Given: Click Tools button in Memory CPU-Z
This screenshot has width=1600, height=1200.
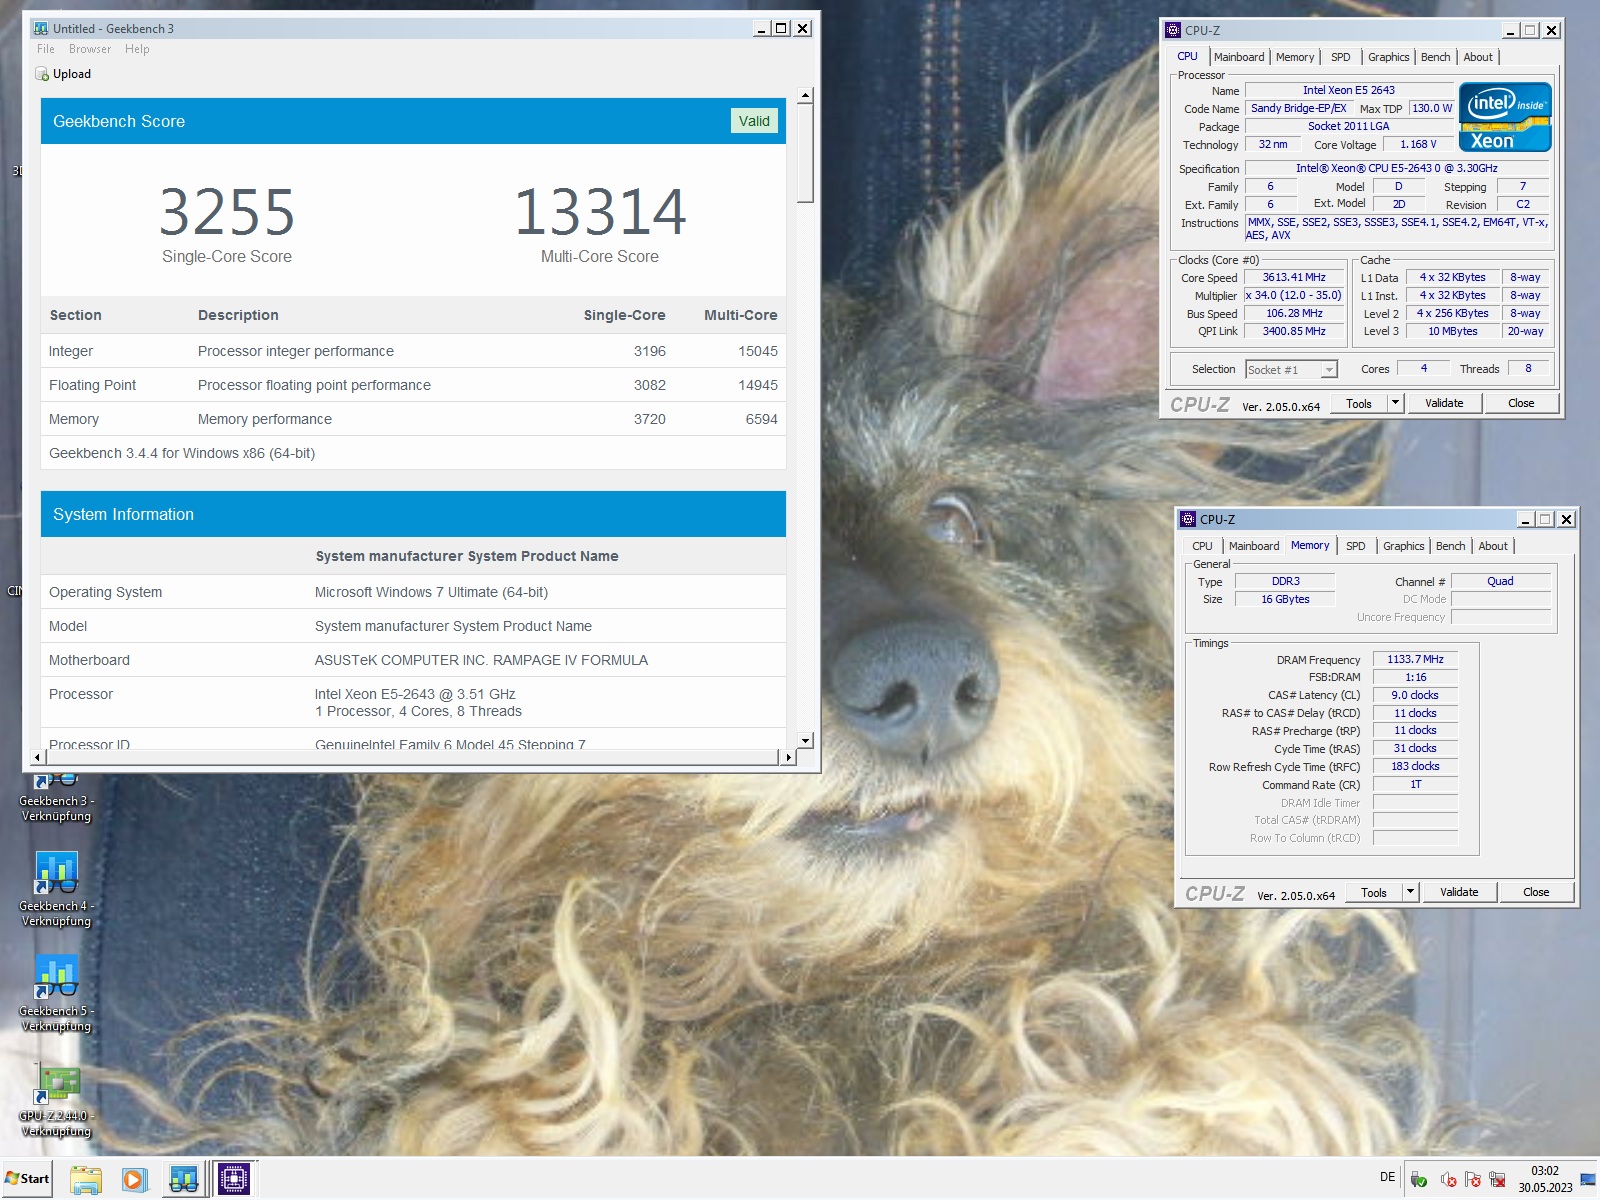Looking at the screenshot, I should click(1374, 892).
